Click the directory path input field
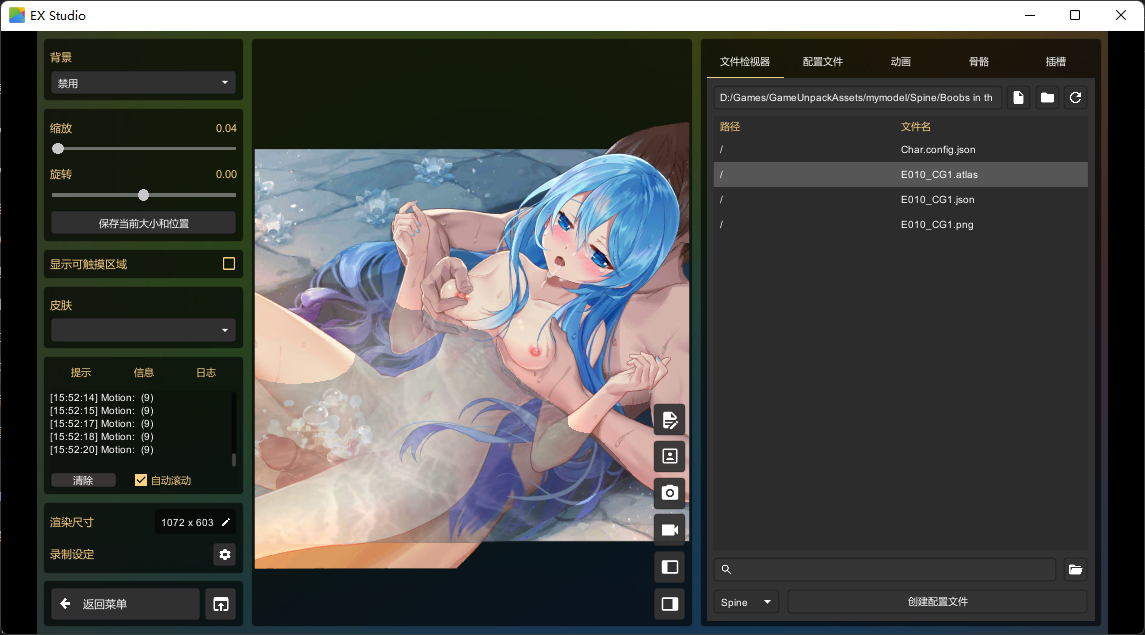The height and width of the screenshot is (635, 1145). point(857,98)
